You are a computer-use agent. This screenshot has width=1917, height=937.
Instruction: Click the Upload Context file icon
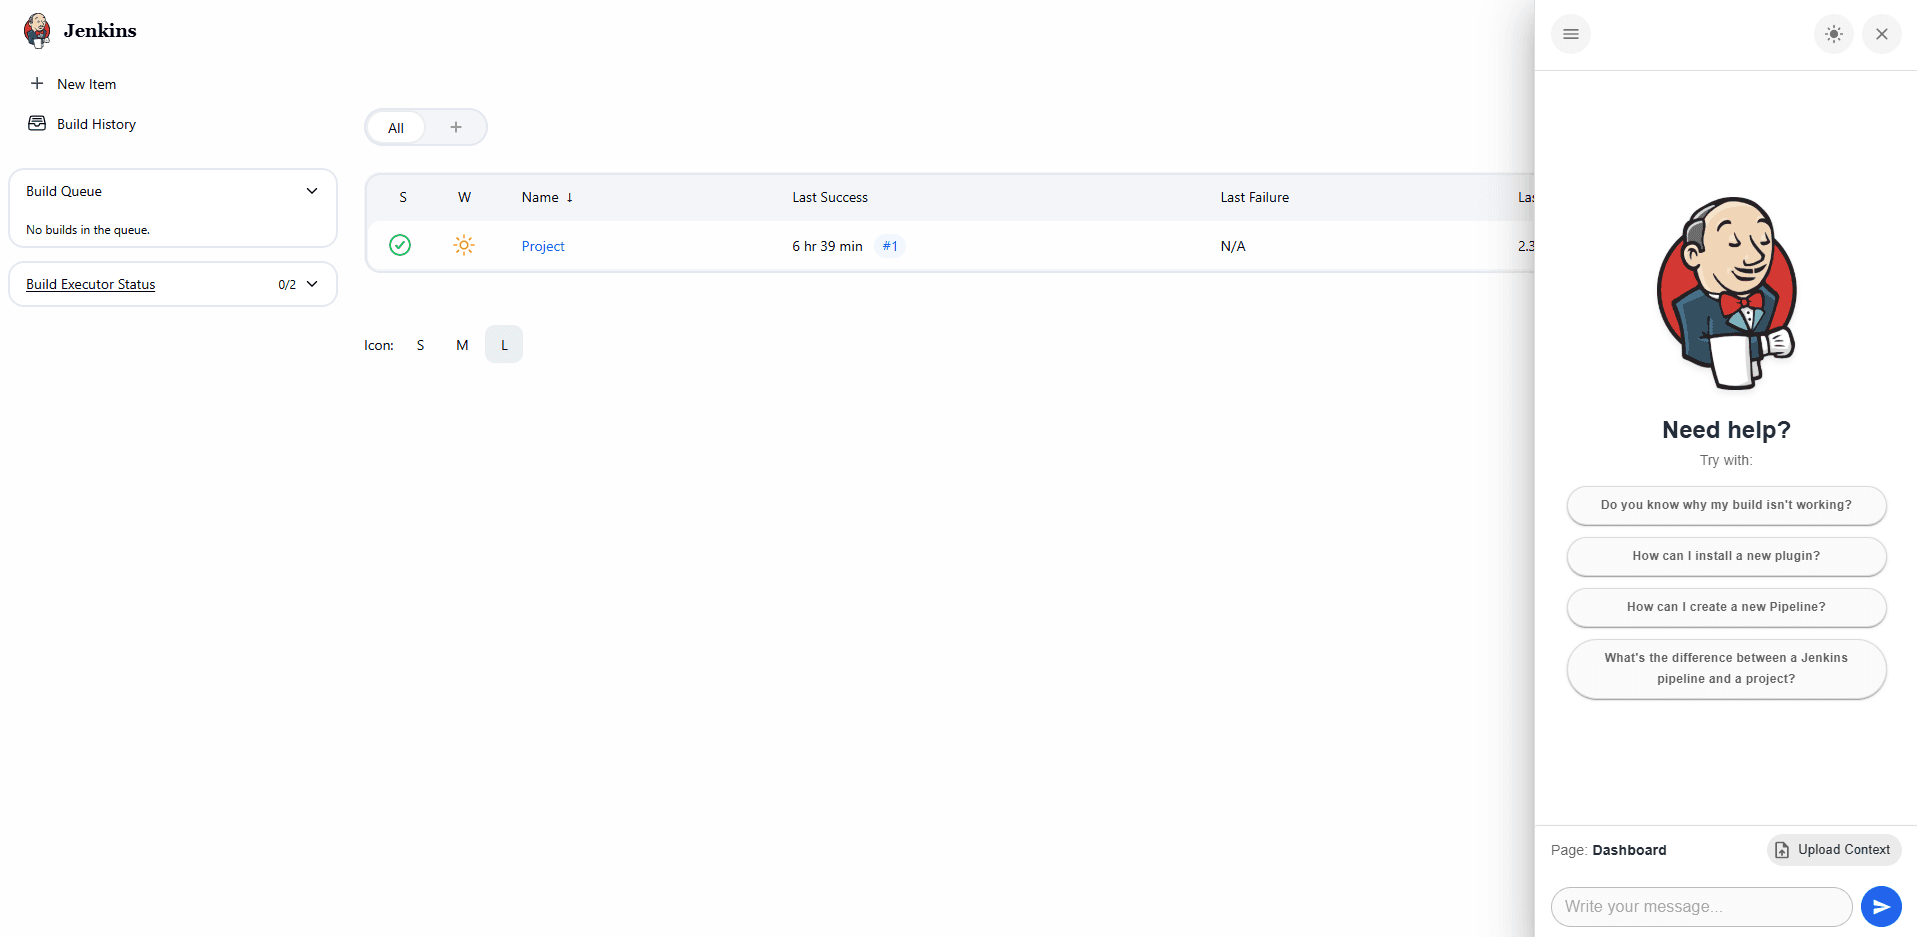[x=1782, y=850]
